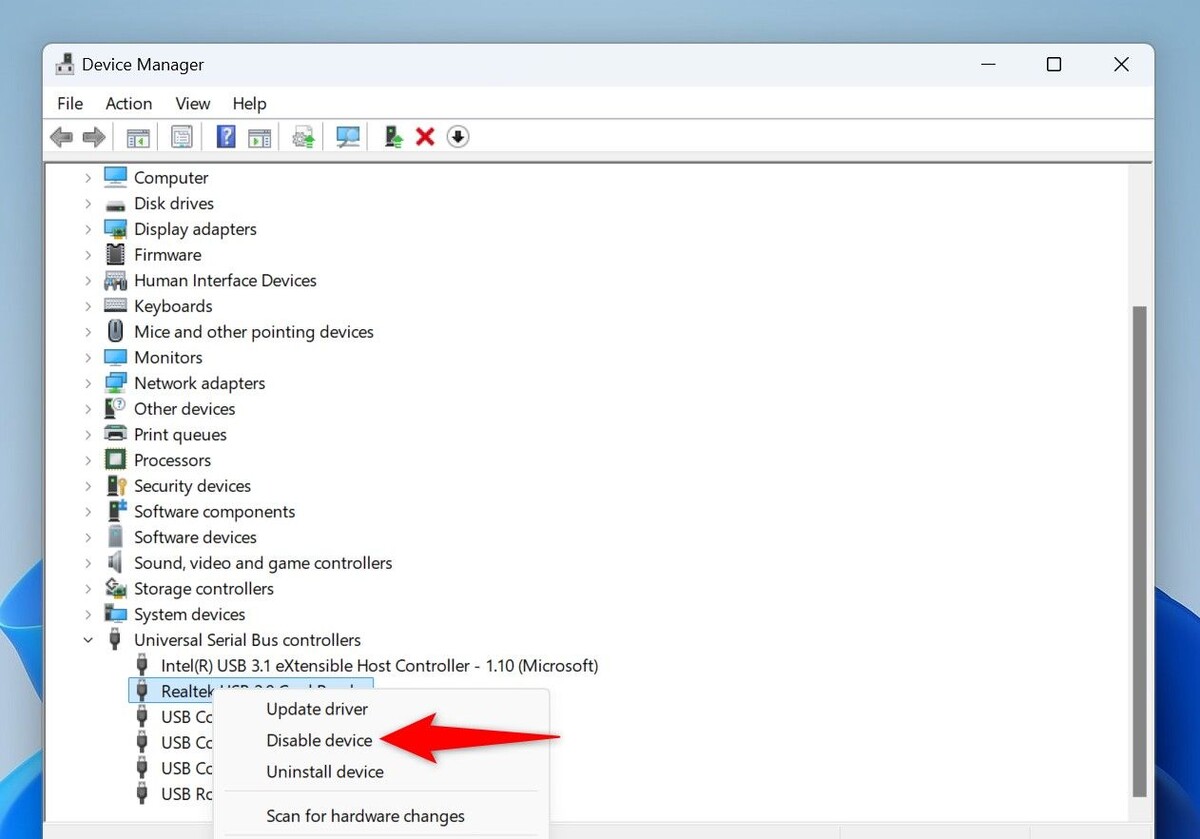Expand the Processors node chevron

coord(88,460)
